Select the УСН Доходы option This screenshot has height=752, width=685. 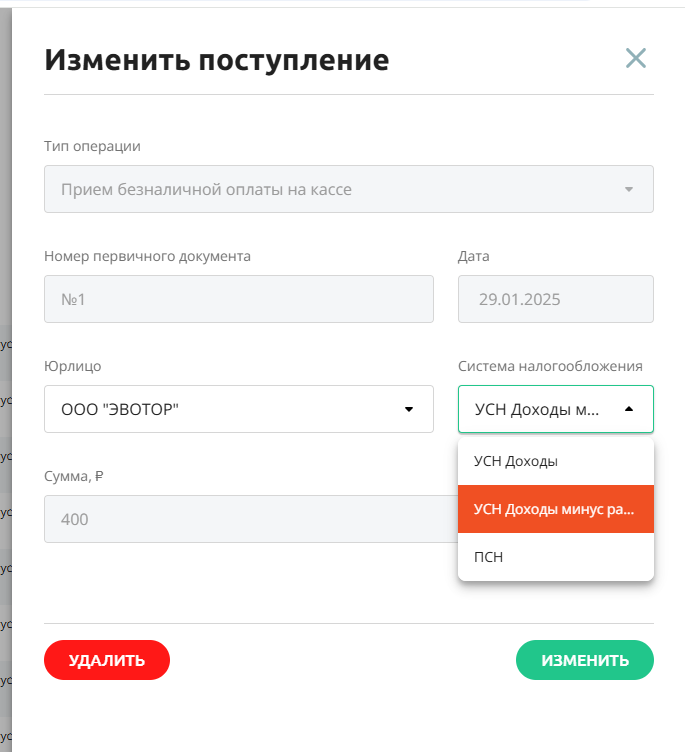pyautogui.click(x=555, y=461)
